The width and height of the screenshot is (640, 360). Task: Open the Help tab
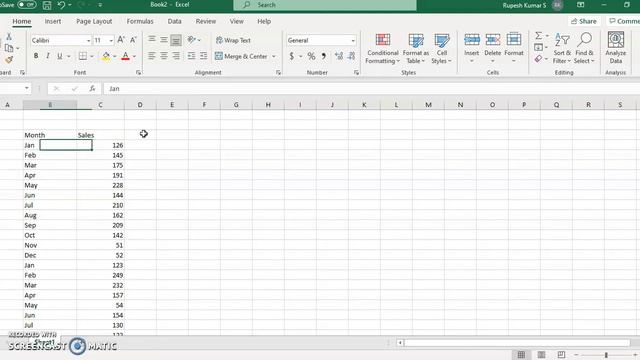coord(264,21)
